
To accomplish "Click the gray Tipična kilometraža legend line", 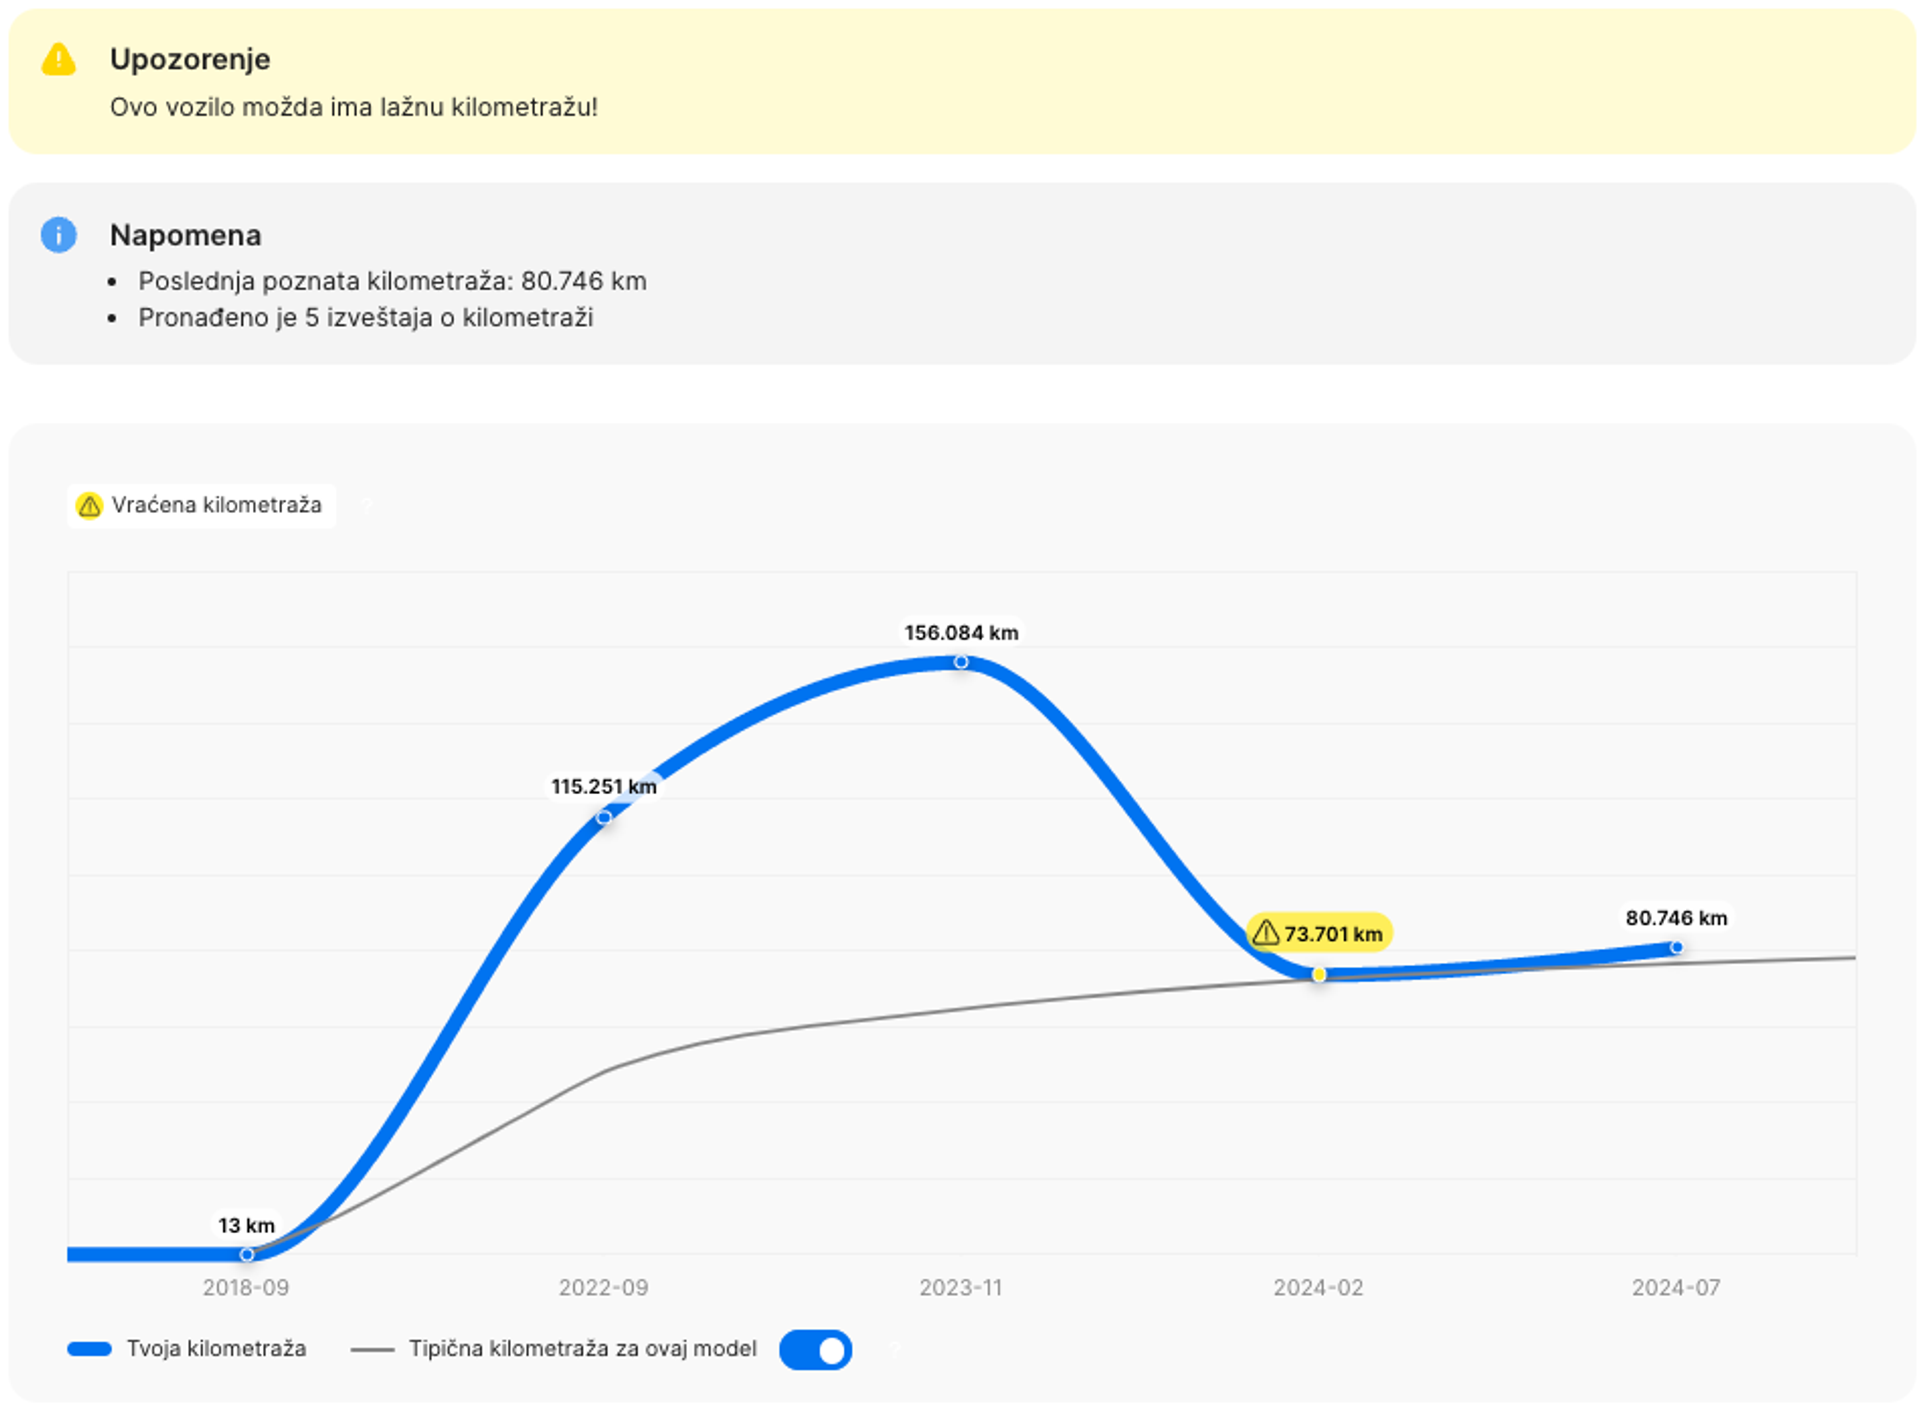I will 372,1349.
